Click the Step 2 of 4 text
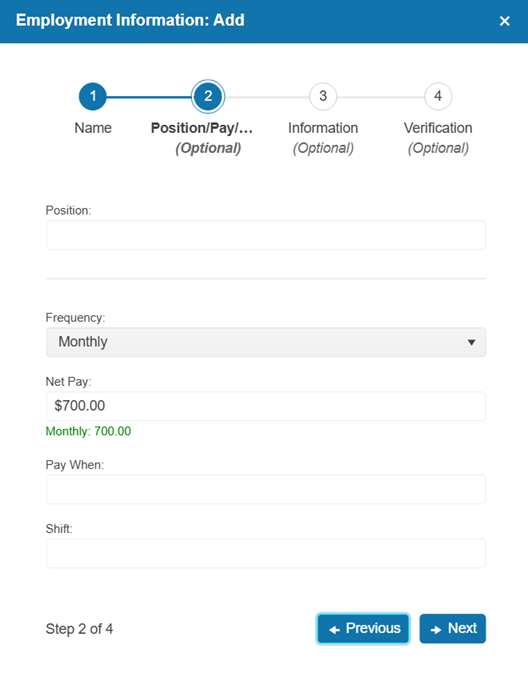The image size is (528, 689). click(79, 629)
